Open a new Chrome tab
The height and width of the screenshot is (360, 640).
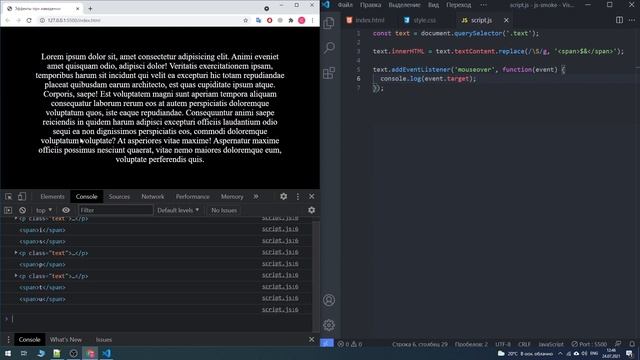90,8
